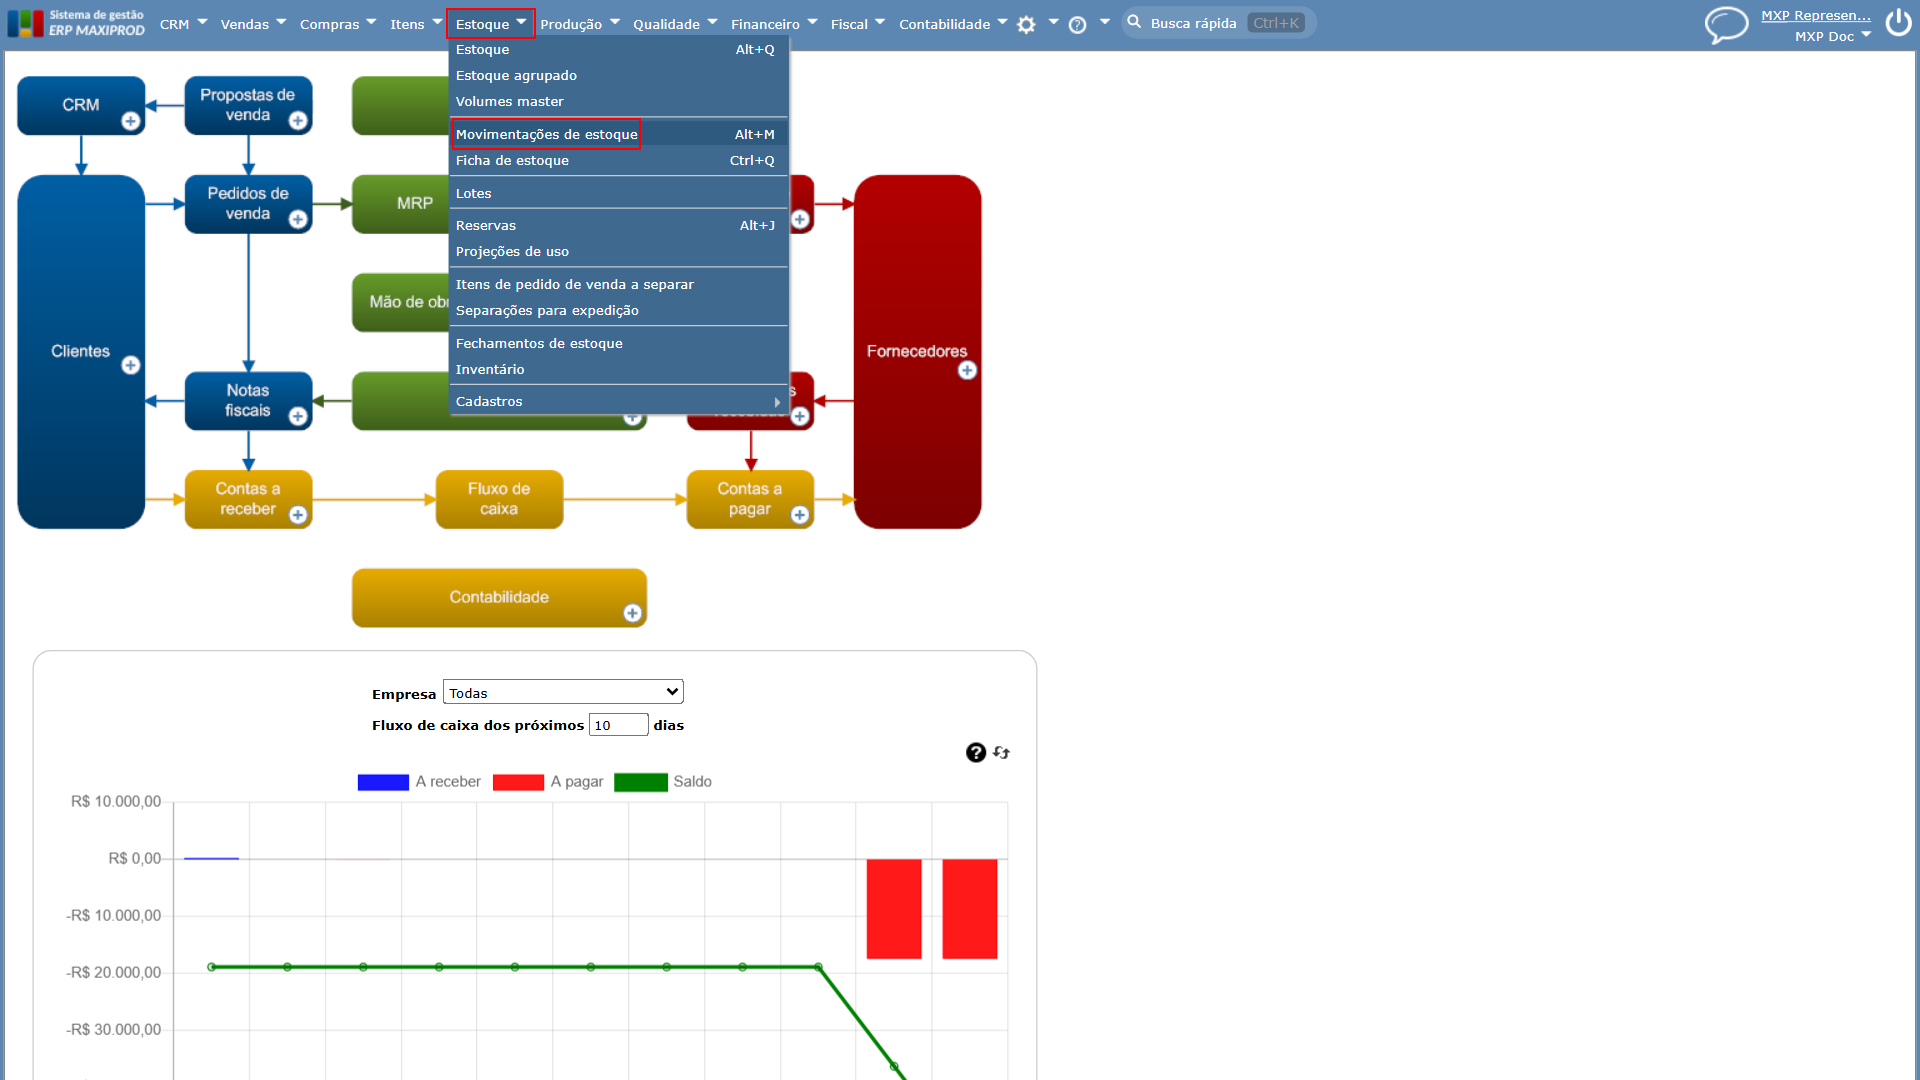Screen dimensions: 1920x1080
Task: Click the plus icon on Clientes box
Action: [x=130, y=366]
